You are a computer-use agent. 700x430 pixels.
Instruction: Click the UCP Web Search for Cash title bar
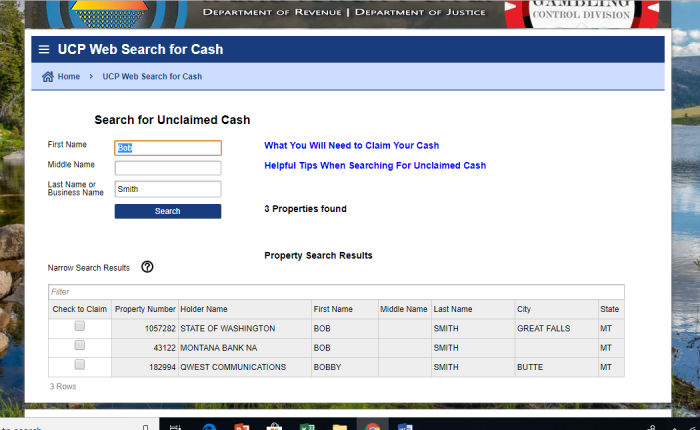click(x=348, y=50)
